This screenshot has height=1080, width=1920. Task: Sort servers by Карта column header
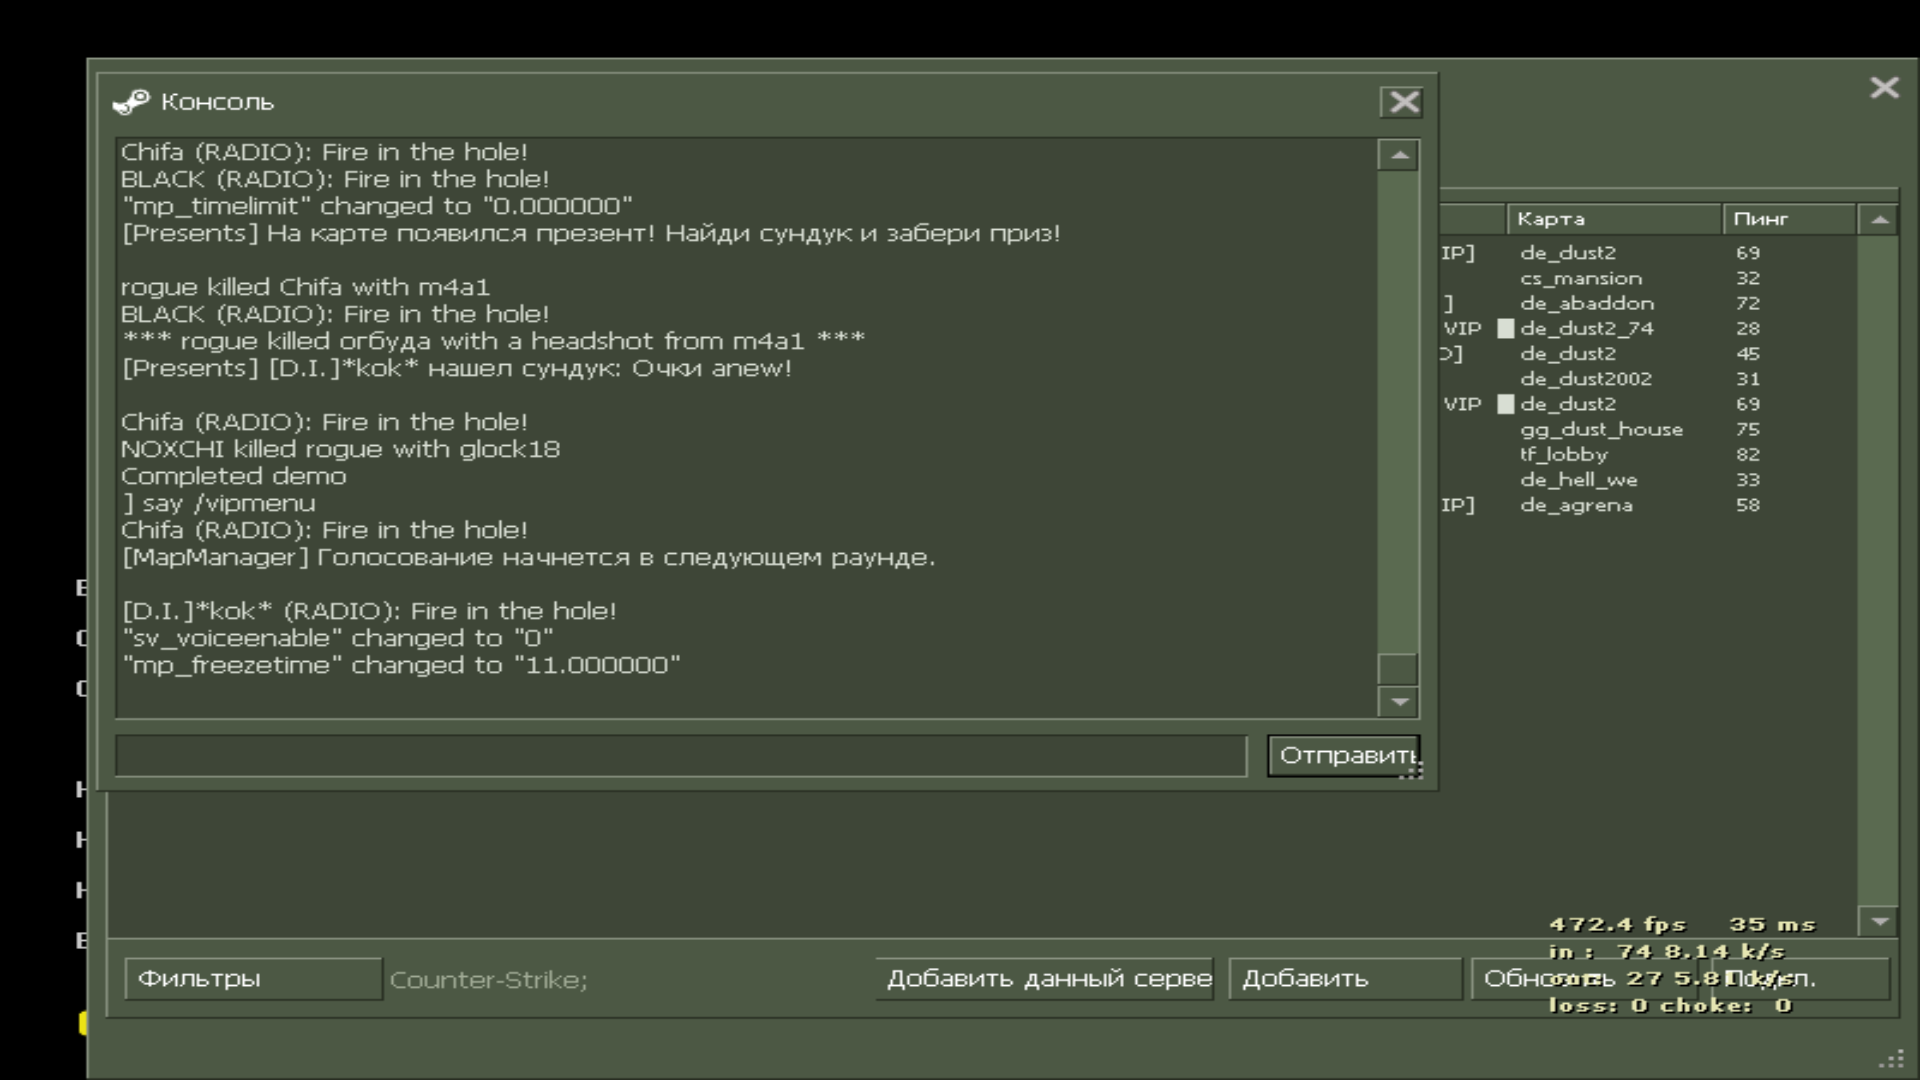[x=1612, y=219]
